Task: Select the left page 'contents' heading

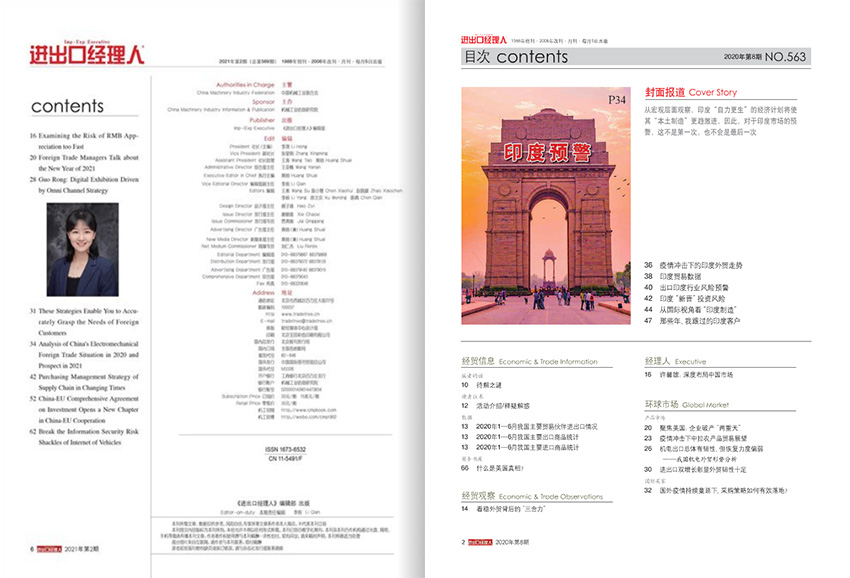Action: (x=67, y=106)
